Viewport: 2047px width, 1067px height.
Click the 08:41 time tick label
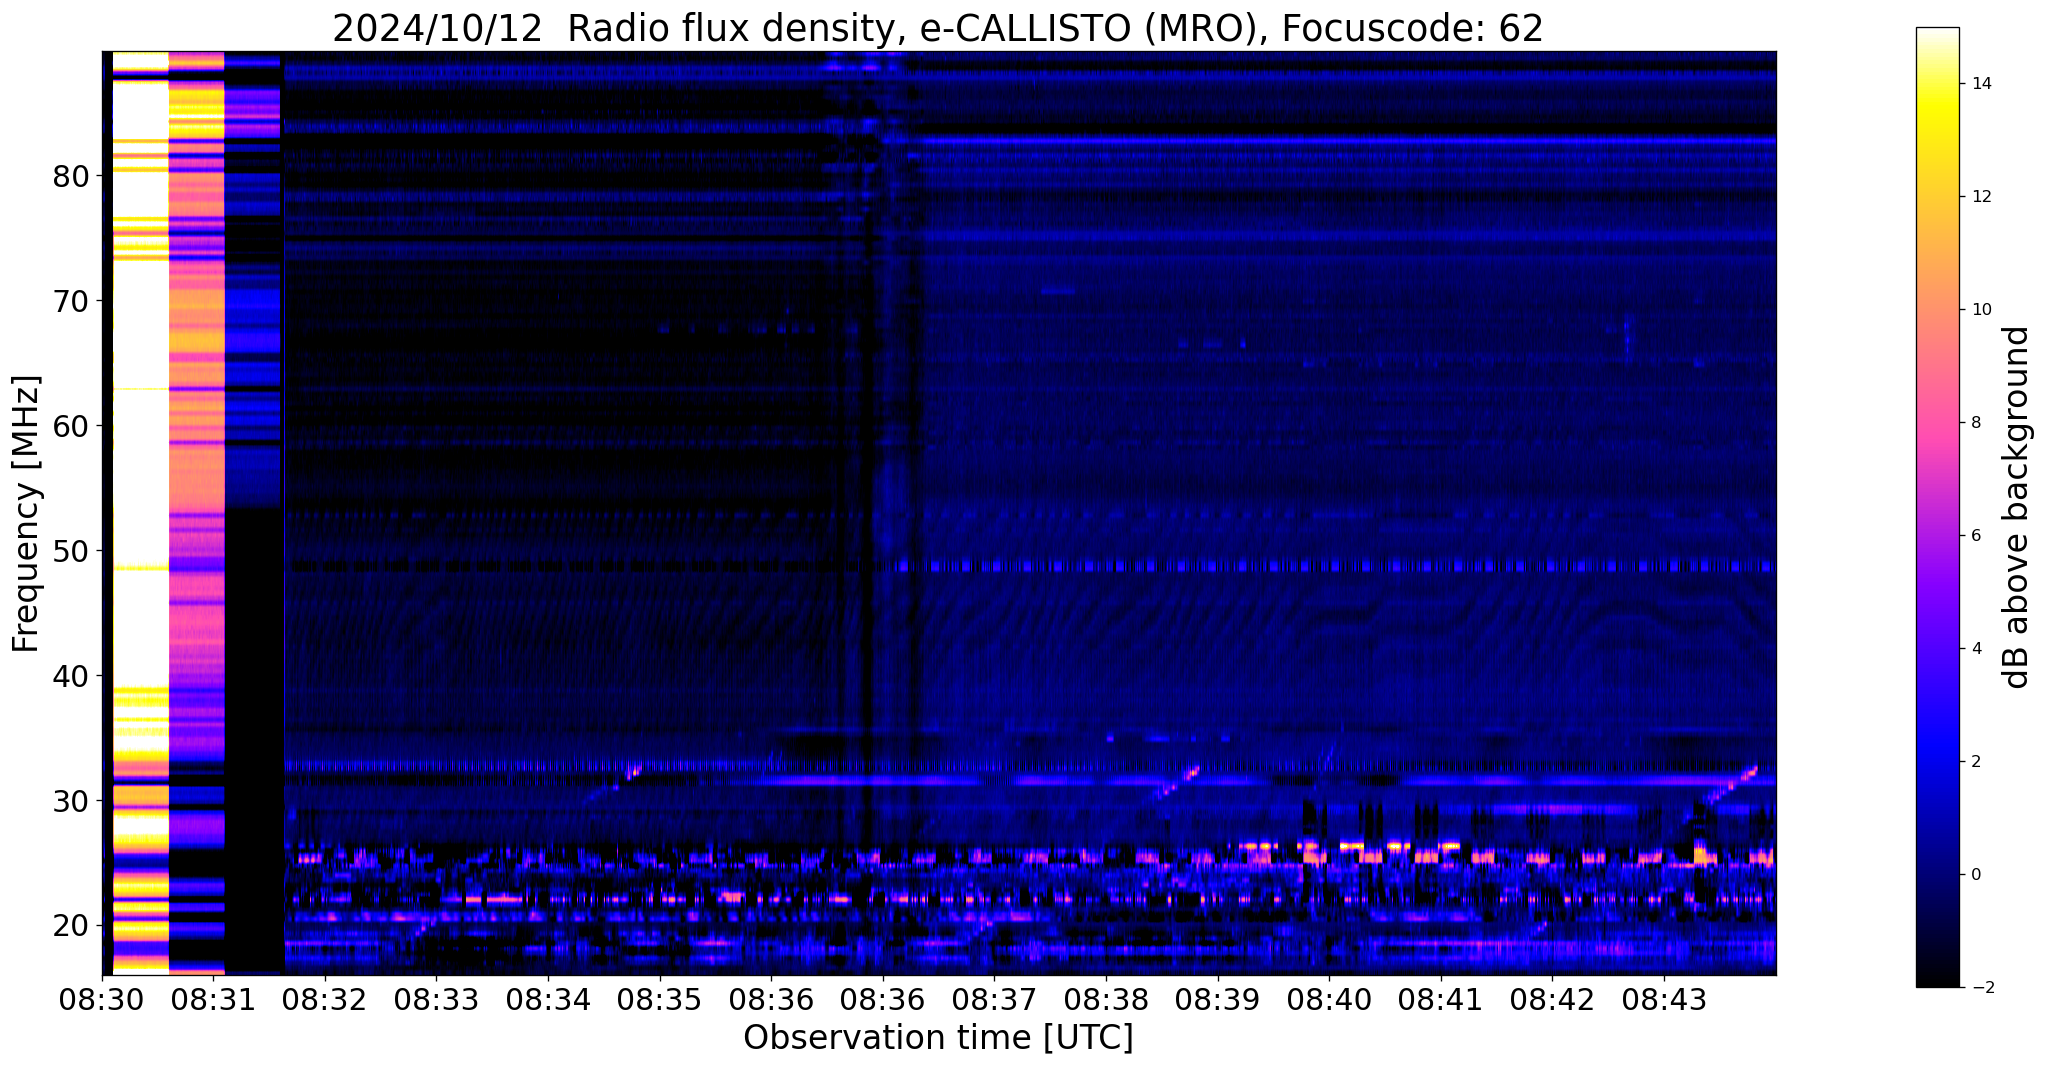pyautogui.click(x=1441, y=999)
